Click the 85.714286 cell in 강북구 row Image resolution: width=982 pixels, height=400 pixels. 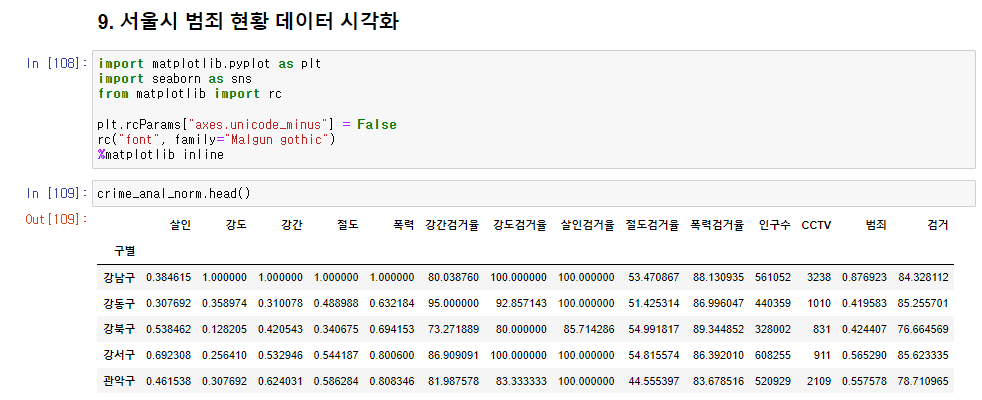coord(589,329)
